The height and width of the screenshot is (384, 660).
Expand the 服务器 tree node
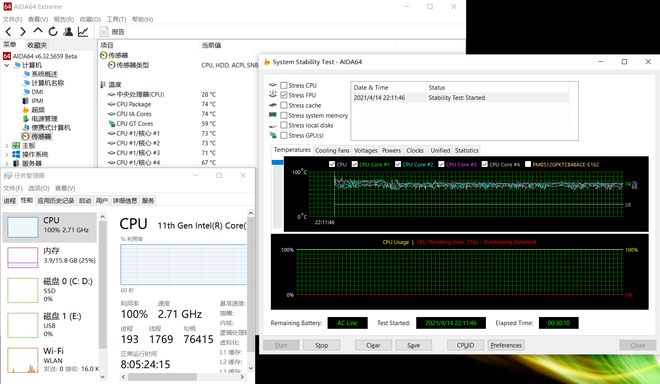pyautogui.click(x=6, y=163)
